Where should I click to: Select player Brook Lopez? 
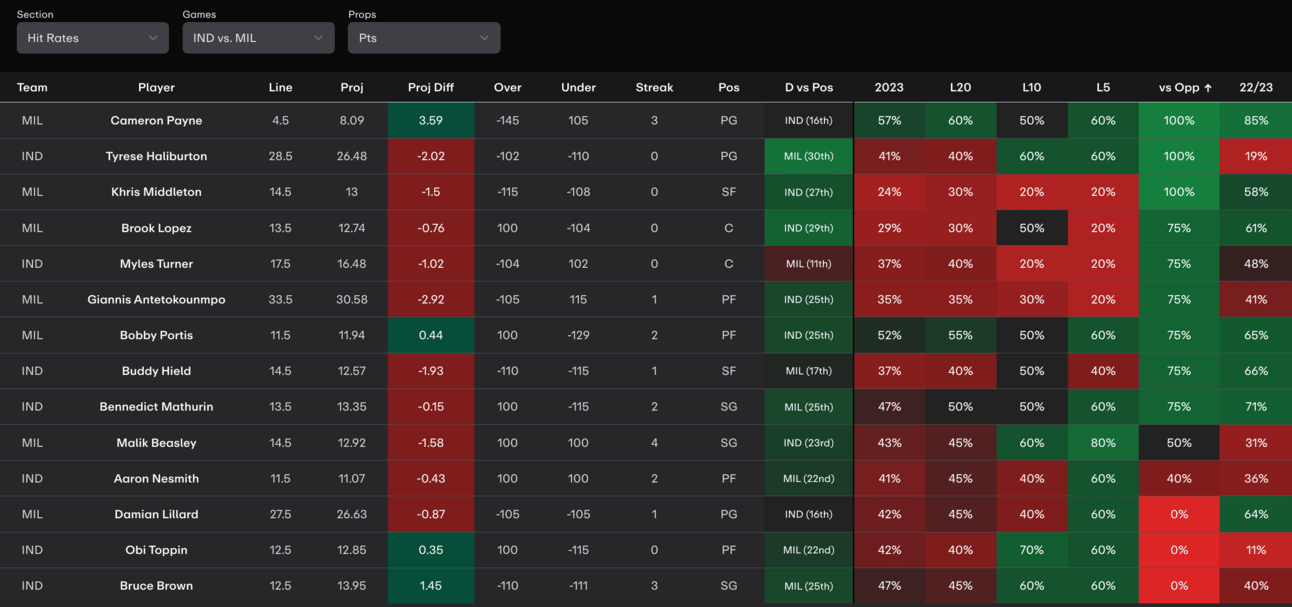[x=156, y=228]
